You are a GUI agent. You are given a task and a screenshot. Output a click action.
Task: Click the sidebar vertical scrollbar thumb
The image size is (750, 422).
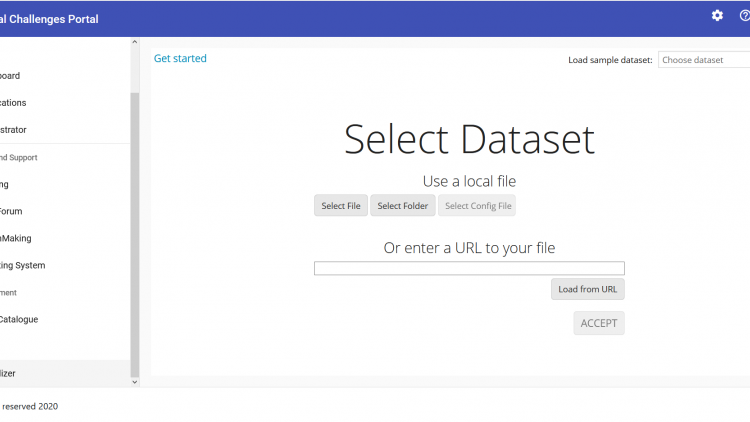coord(135,234)
